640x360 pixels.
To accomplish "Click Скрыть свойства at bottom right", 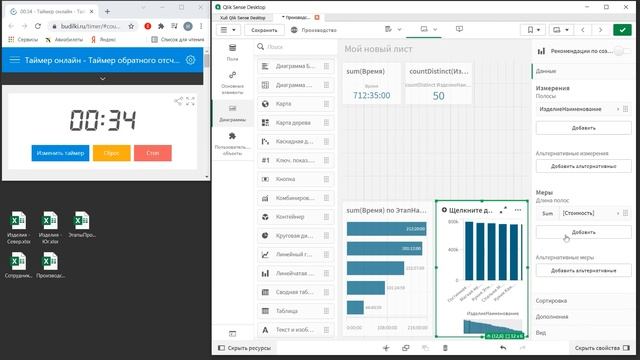I will click(x=602, y=348).
